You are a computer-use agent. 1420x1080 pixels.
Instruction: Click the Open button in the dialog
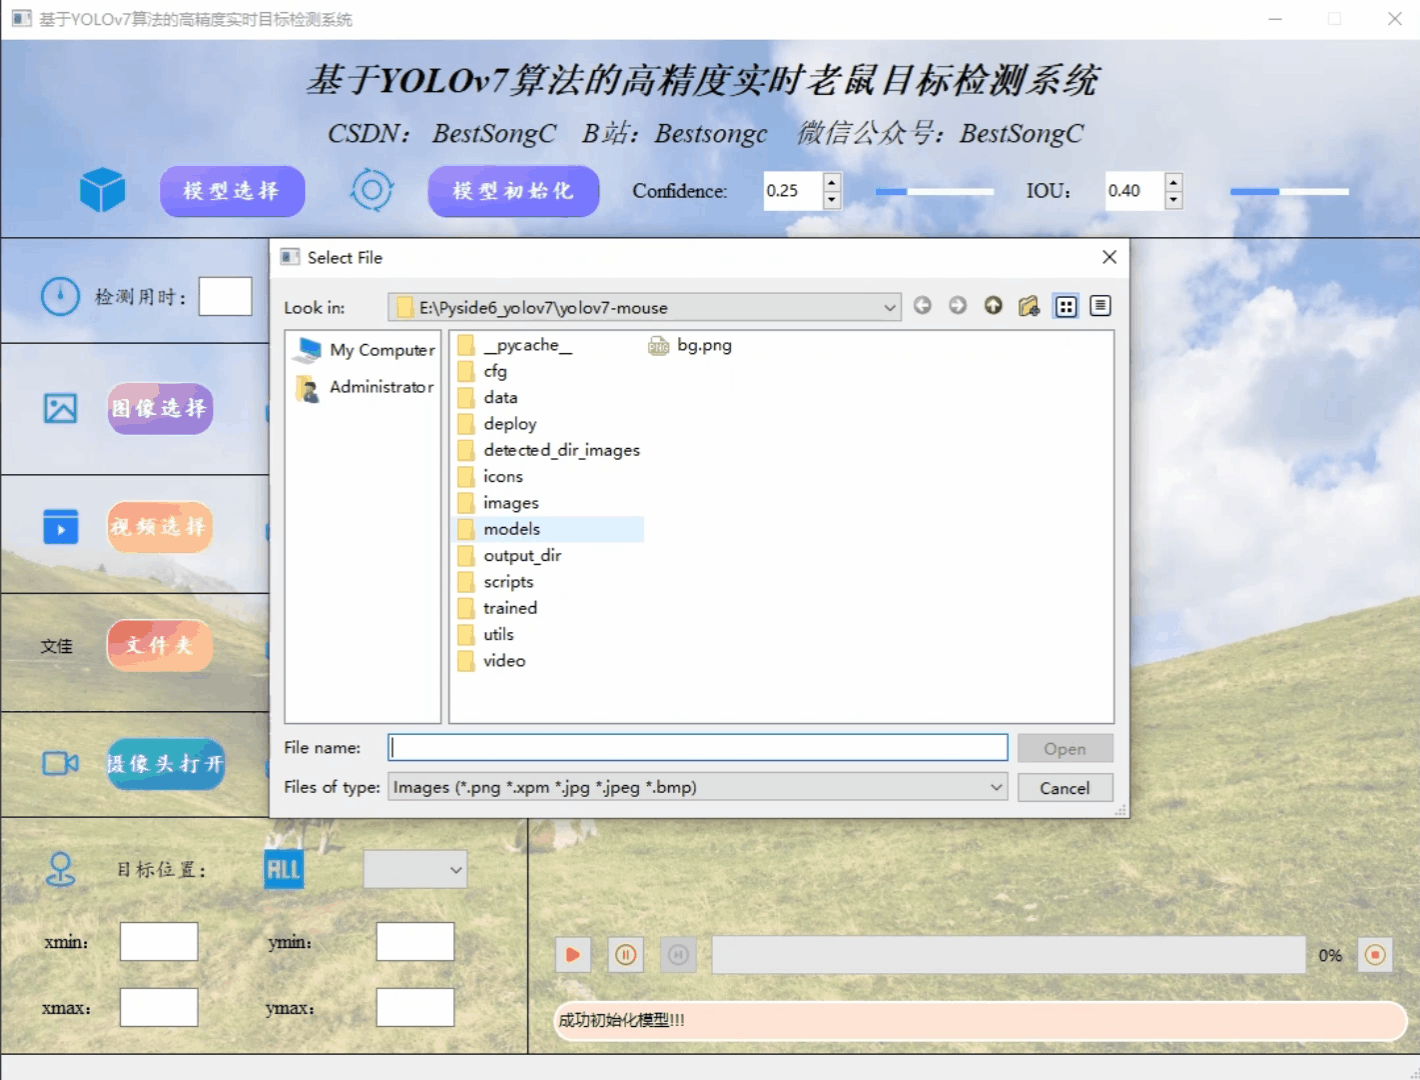pyautogui.click(x=1065, y=749)
